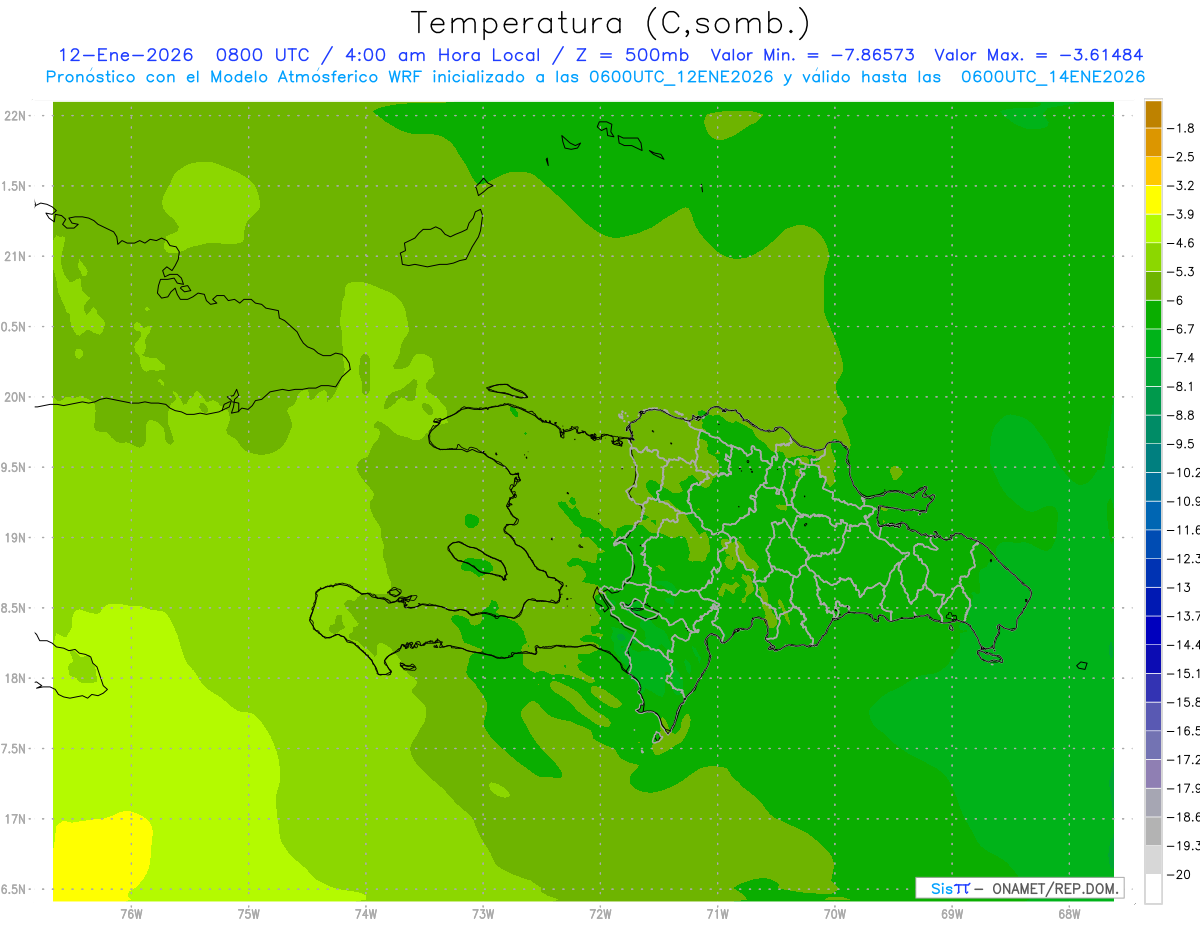The image size is (1200, 927).
Task: Click the '-14.4' color scale value
Action: pos(1184,644)
